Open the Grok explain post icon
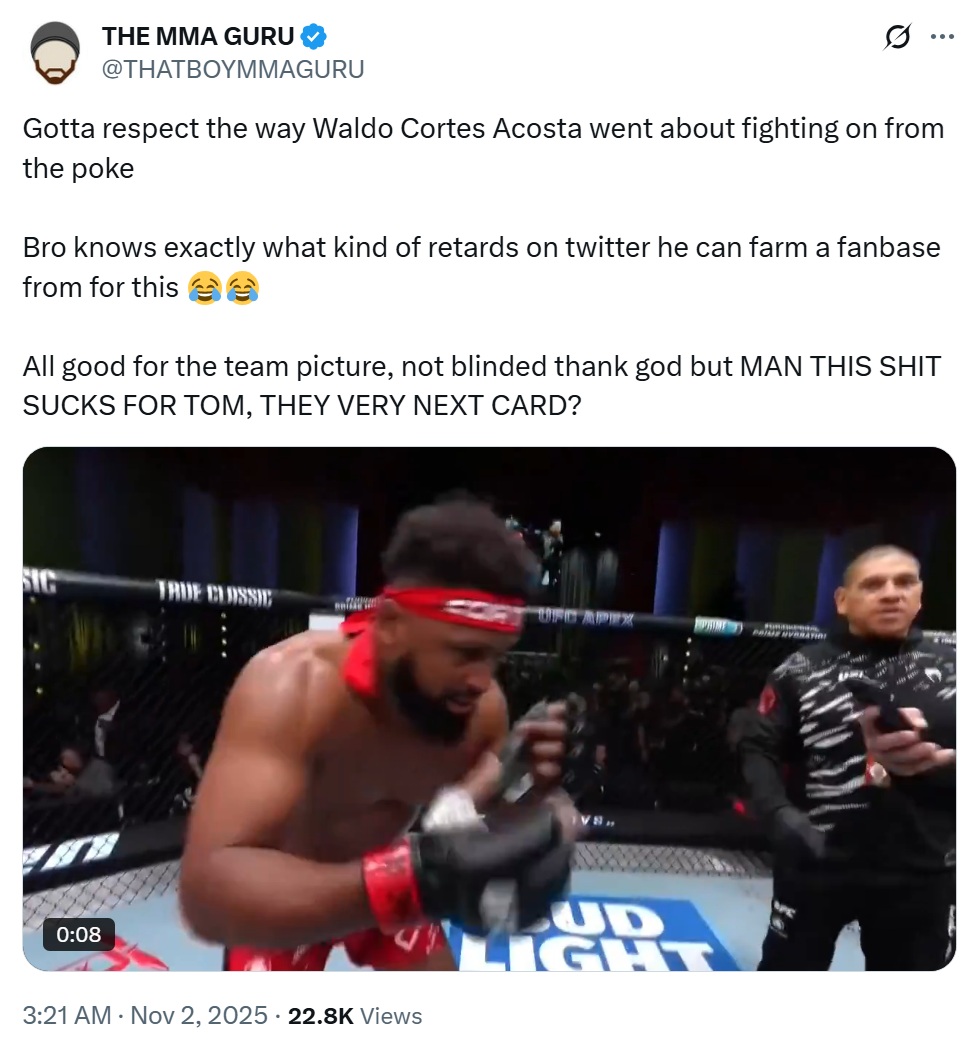976x1056 pixels. pos(898,37)
